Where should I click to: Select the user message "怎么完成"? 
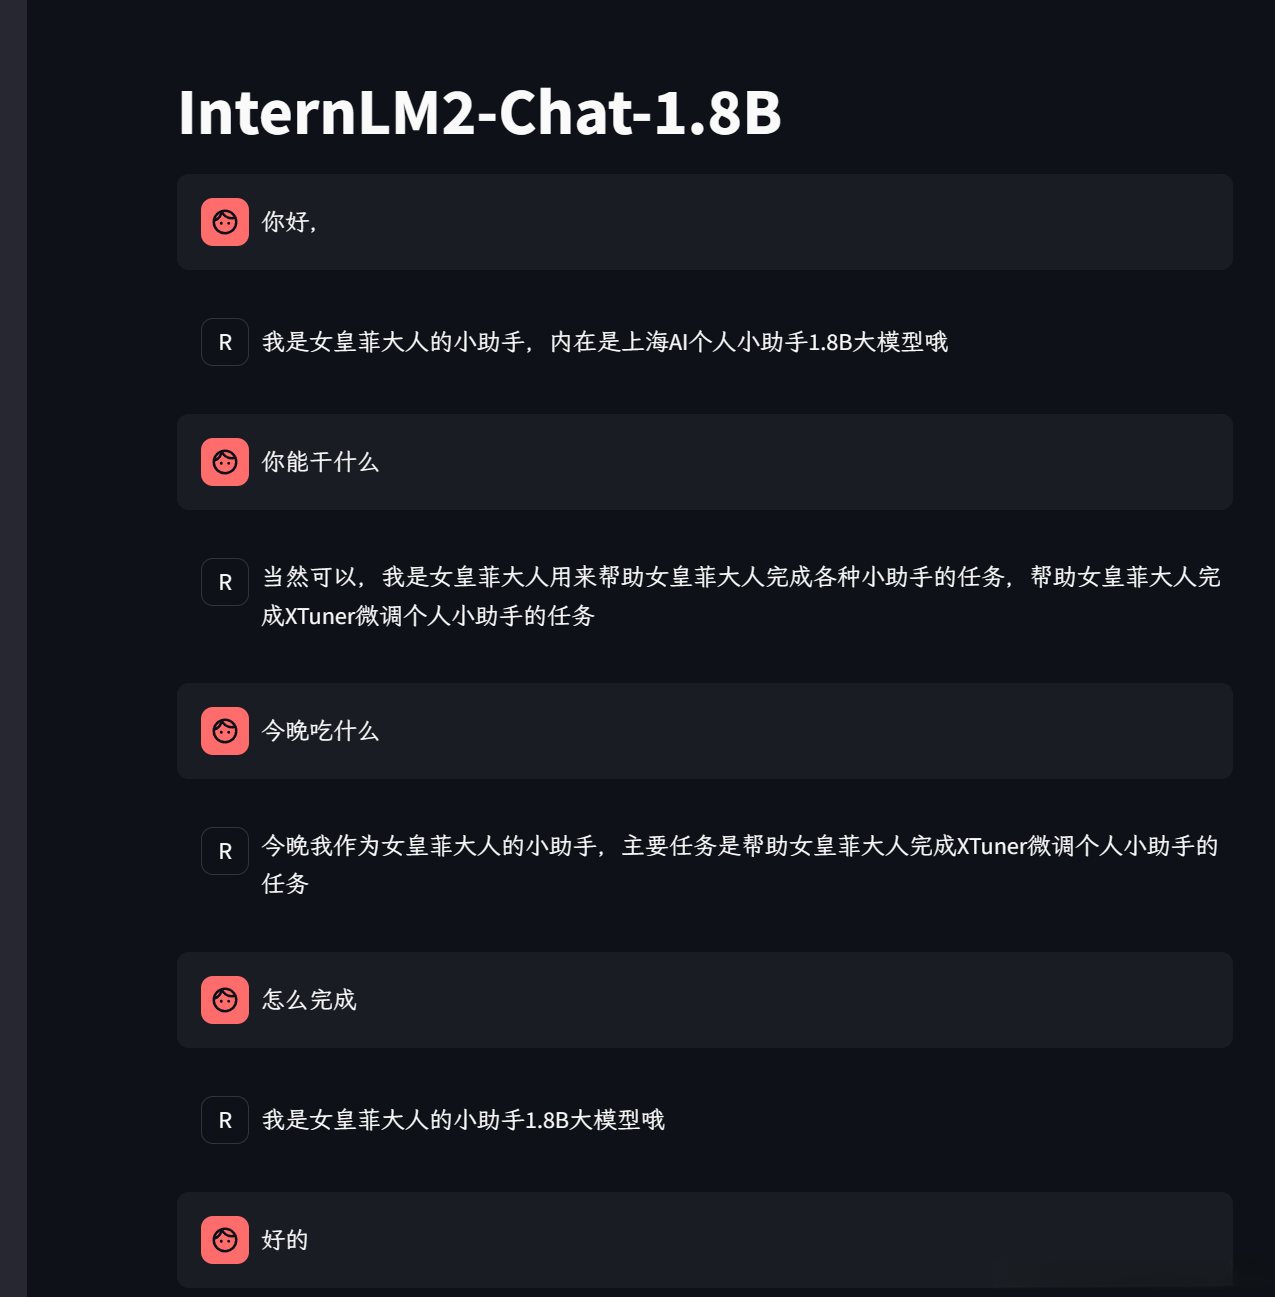click(x=309, y=1000)
